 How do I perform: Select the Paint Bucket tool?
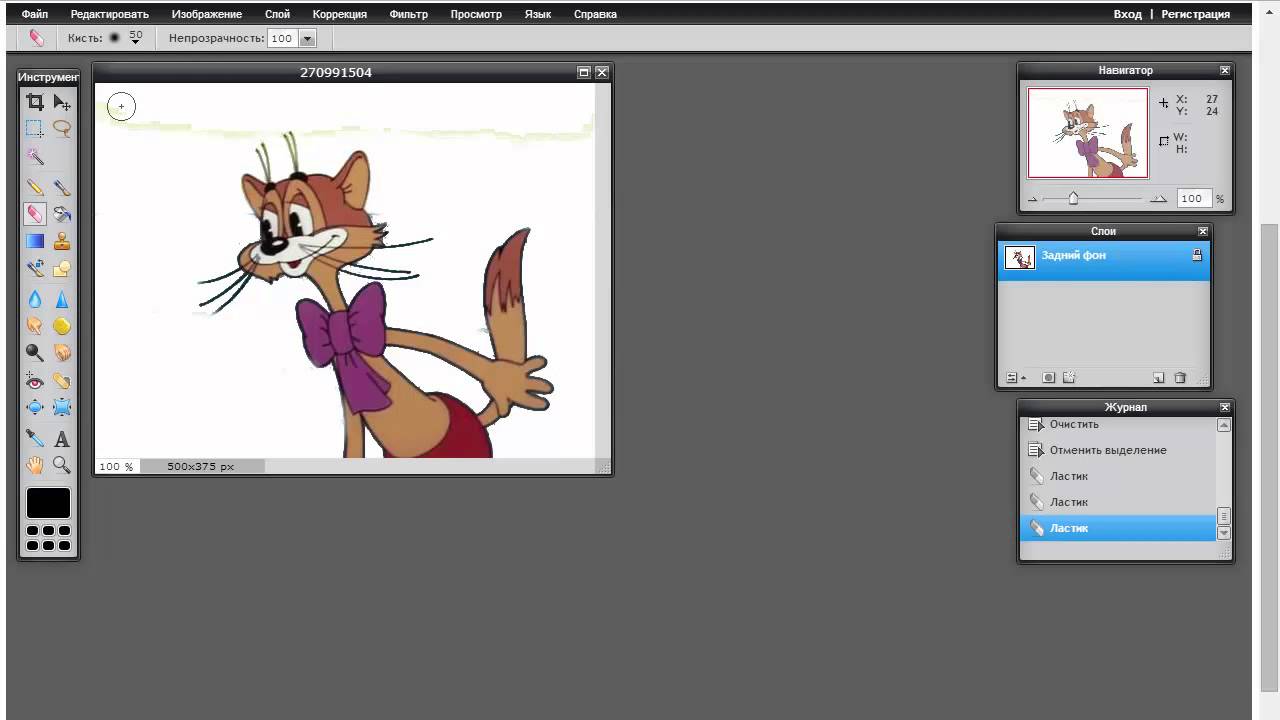click(x=62, y=213)
